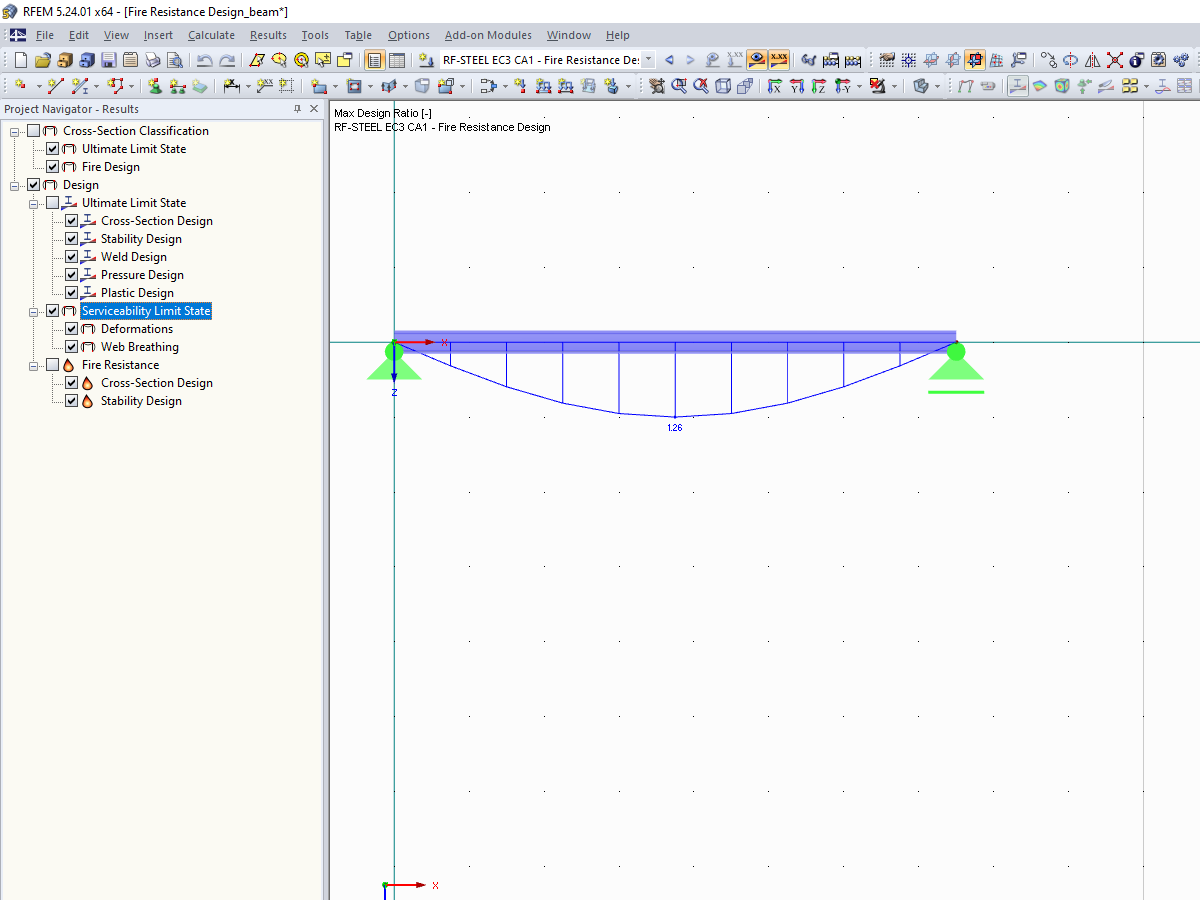This screenshot has height=900, width=1200.
Task: Click the back navigation arrow button
Action: pos(668,59)
